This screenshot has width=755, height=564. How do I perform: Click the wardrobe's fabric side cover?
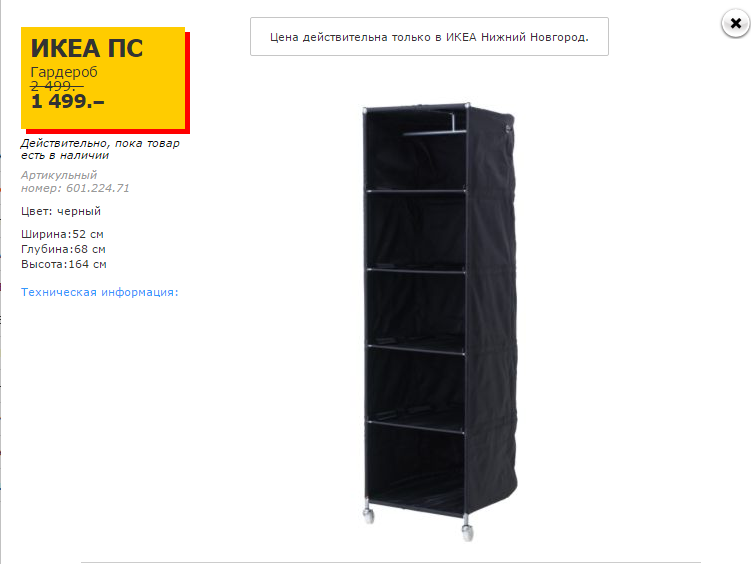pyautogui.click(x=491, y=308)
